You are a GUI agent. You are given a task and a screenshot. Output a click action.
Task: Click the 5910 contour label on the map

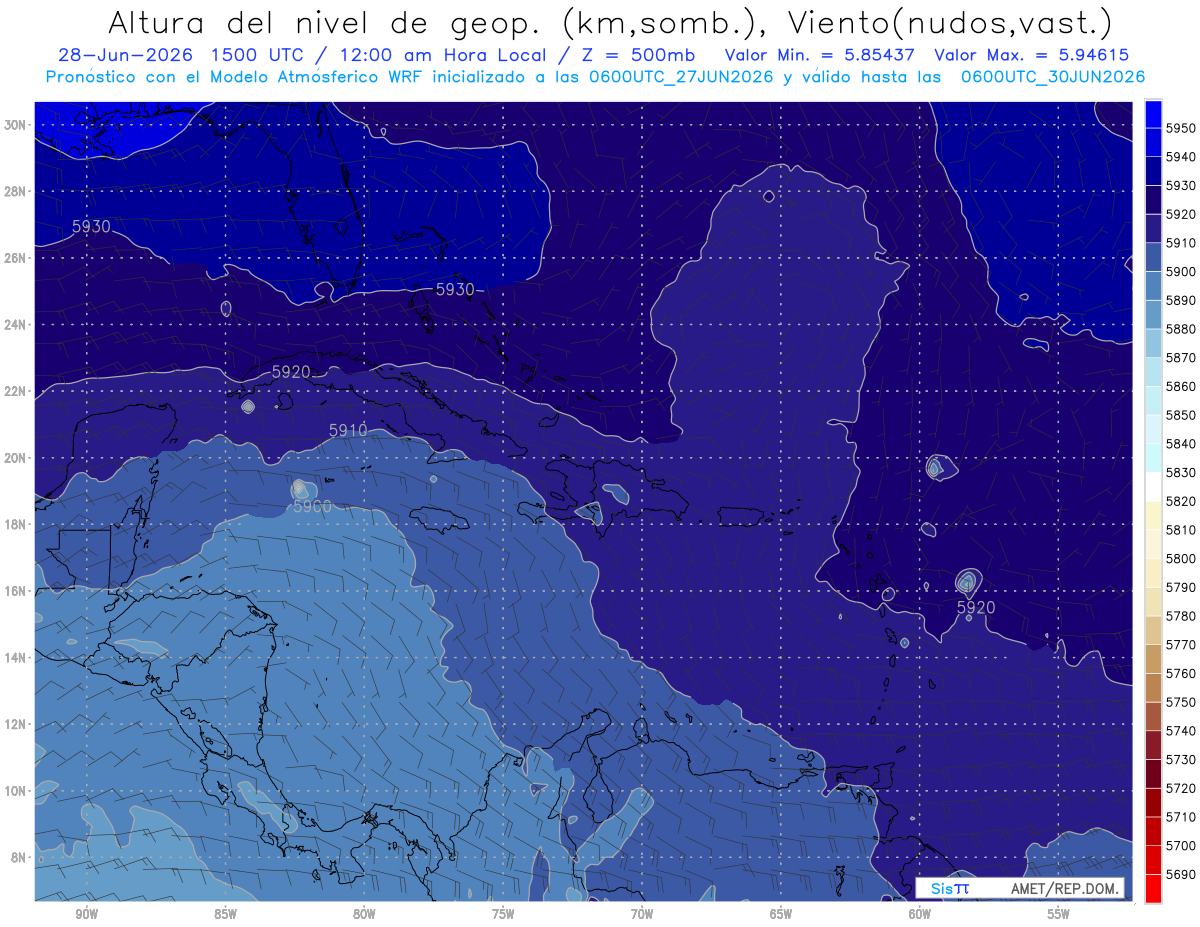click(x=348, y=430)
